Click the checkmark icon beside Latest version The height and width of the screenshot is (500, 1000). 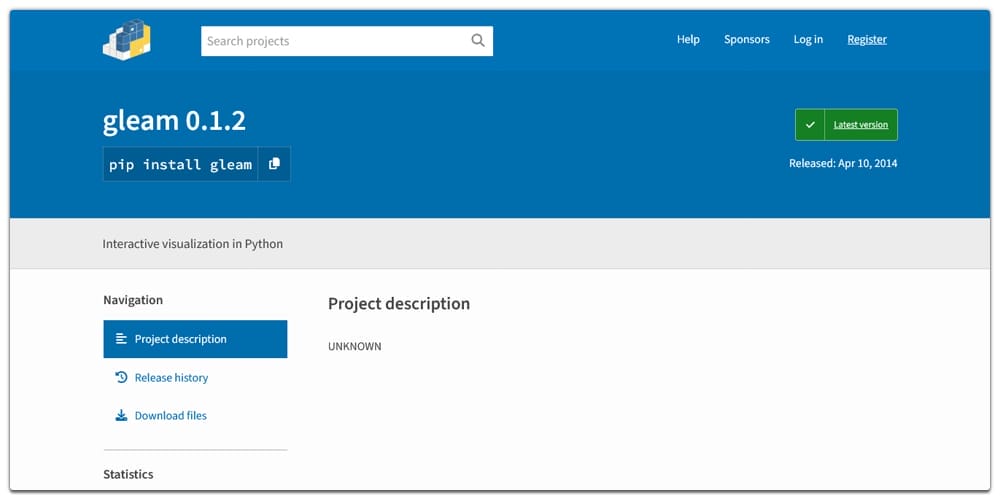pos(810,125)
